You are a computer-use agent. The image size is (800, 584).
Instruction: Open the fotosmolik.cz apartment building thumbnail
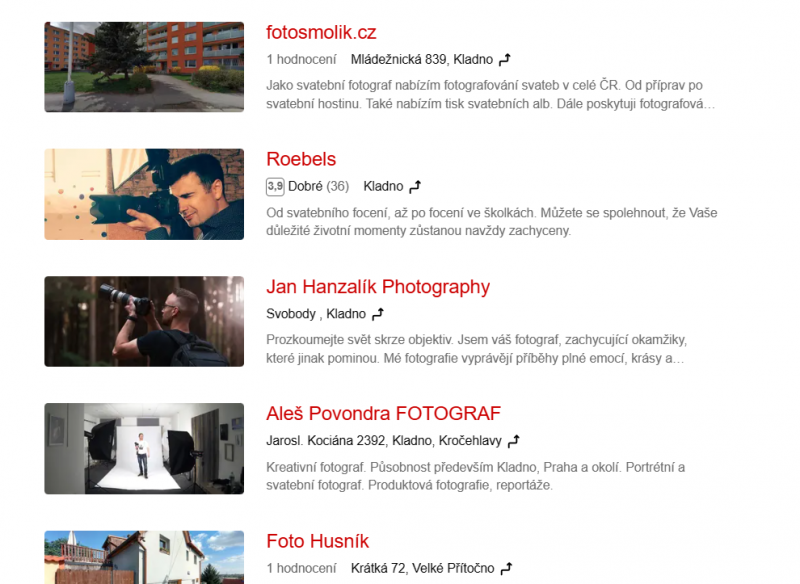(x=144, y=67)
